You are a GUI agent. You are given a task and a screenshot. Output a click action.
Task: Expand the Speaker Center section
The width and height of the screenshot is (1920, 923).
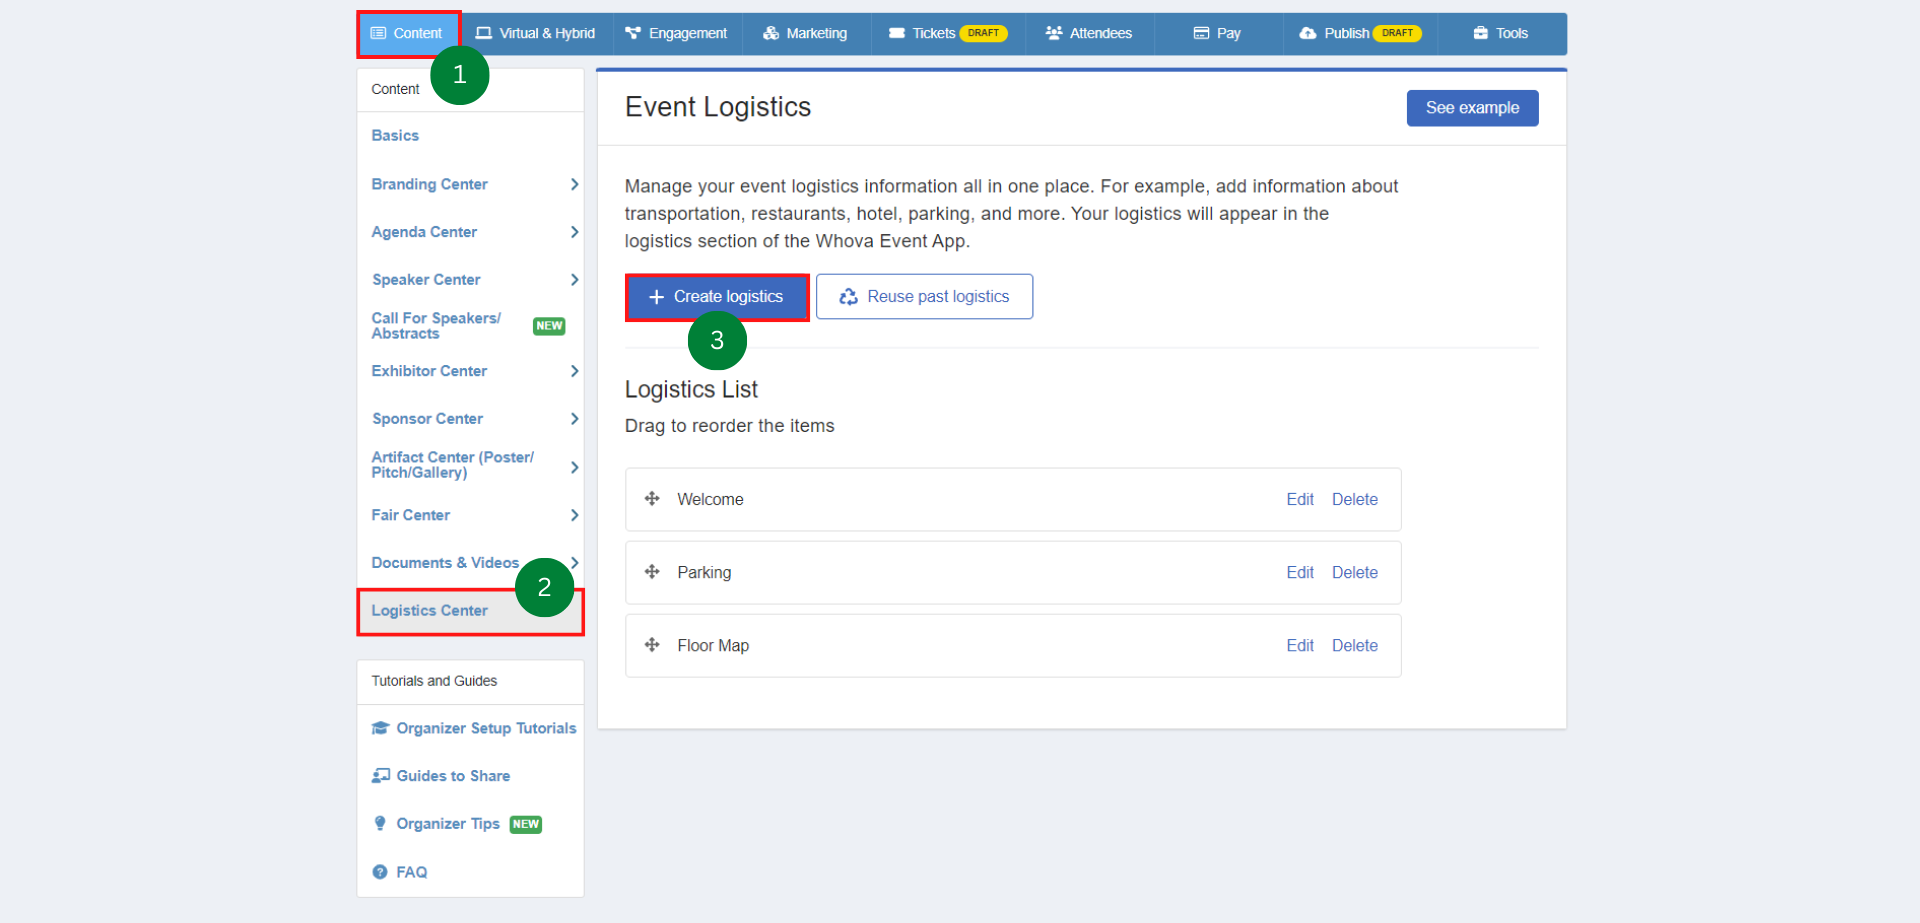(574, 280)
